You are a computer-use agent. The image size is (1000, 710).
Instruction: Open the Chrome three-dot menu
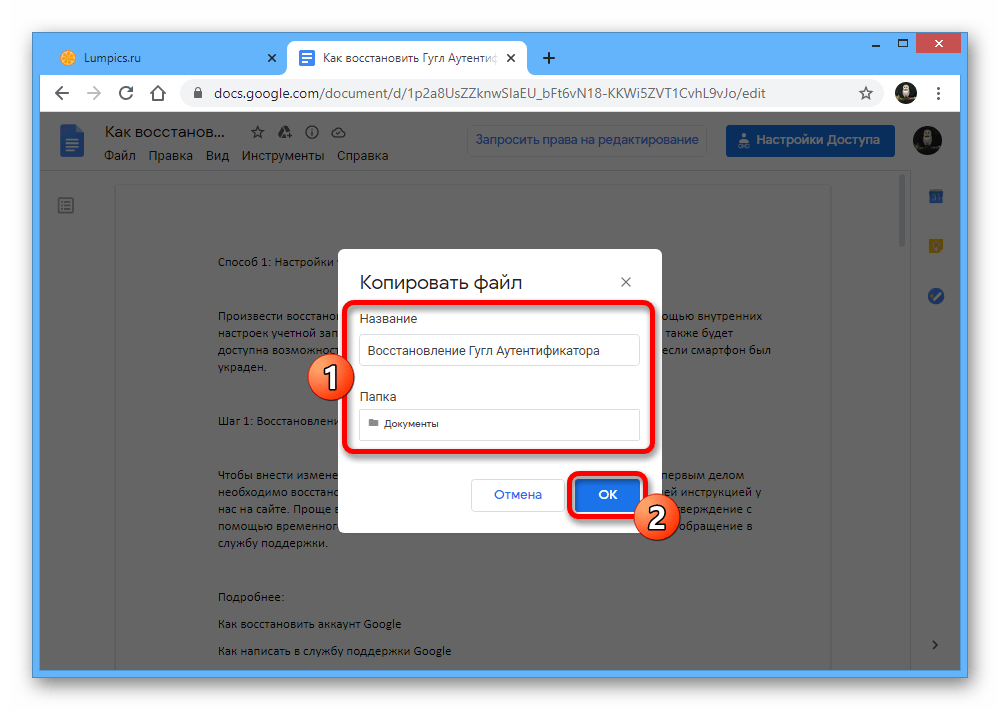938,93
